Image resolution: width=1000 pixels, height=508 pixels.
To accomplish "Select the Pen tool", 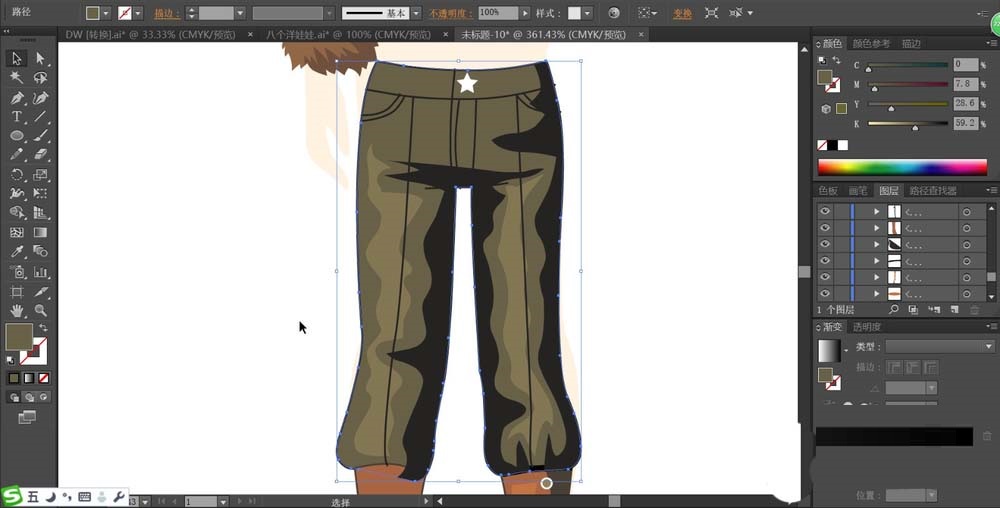I will (17, 98).
